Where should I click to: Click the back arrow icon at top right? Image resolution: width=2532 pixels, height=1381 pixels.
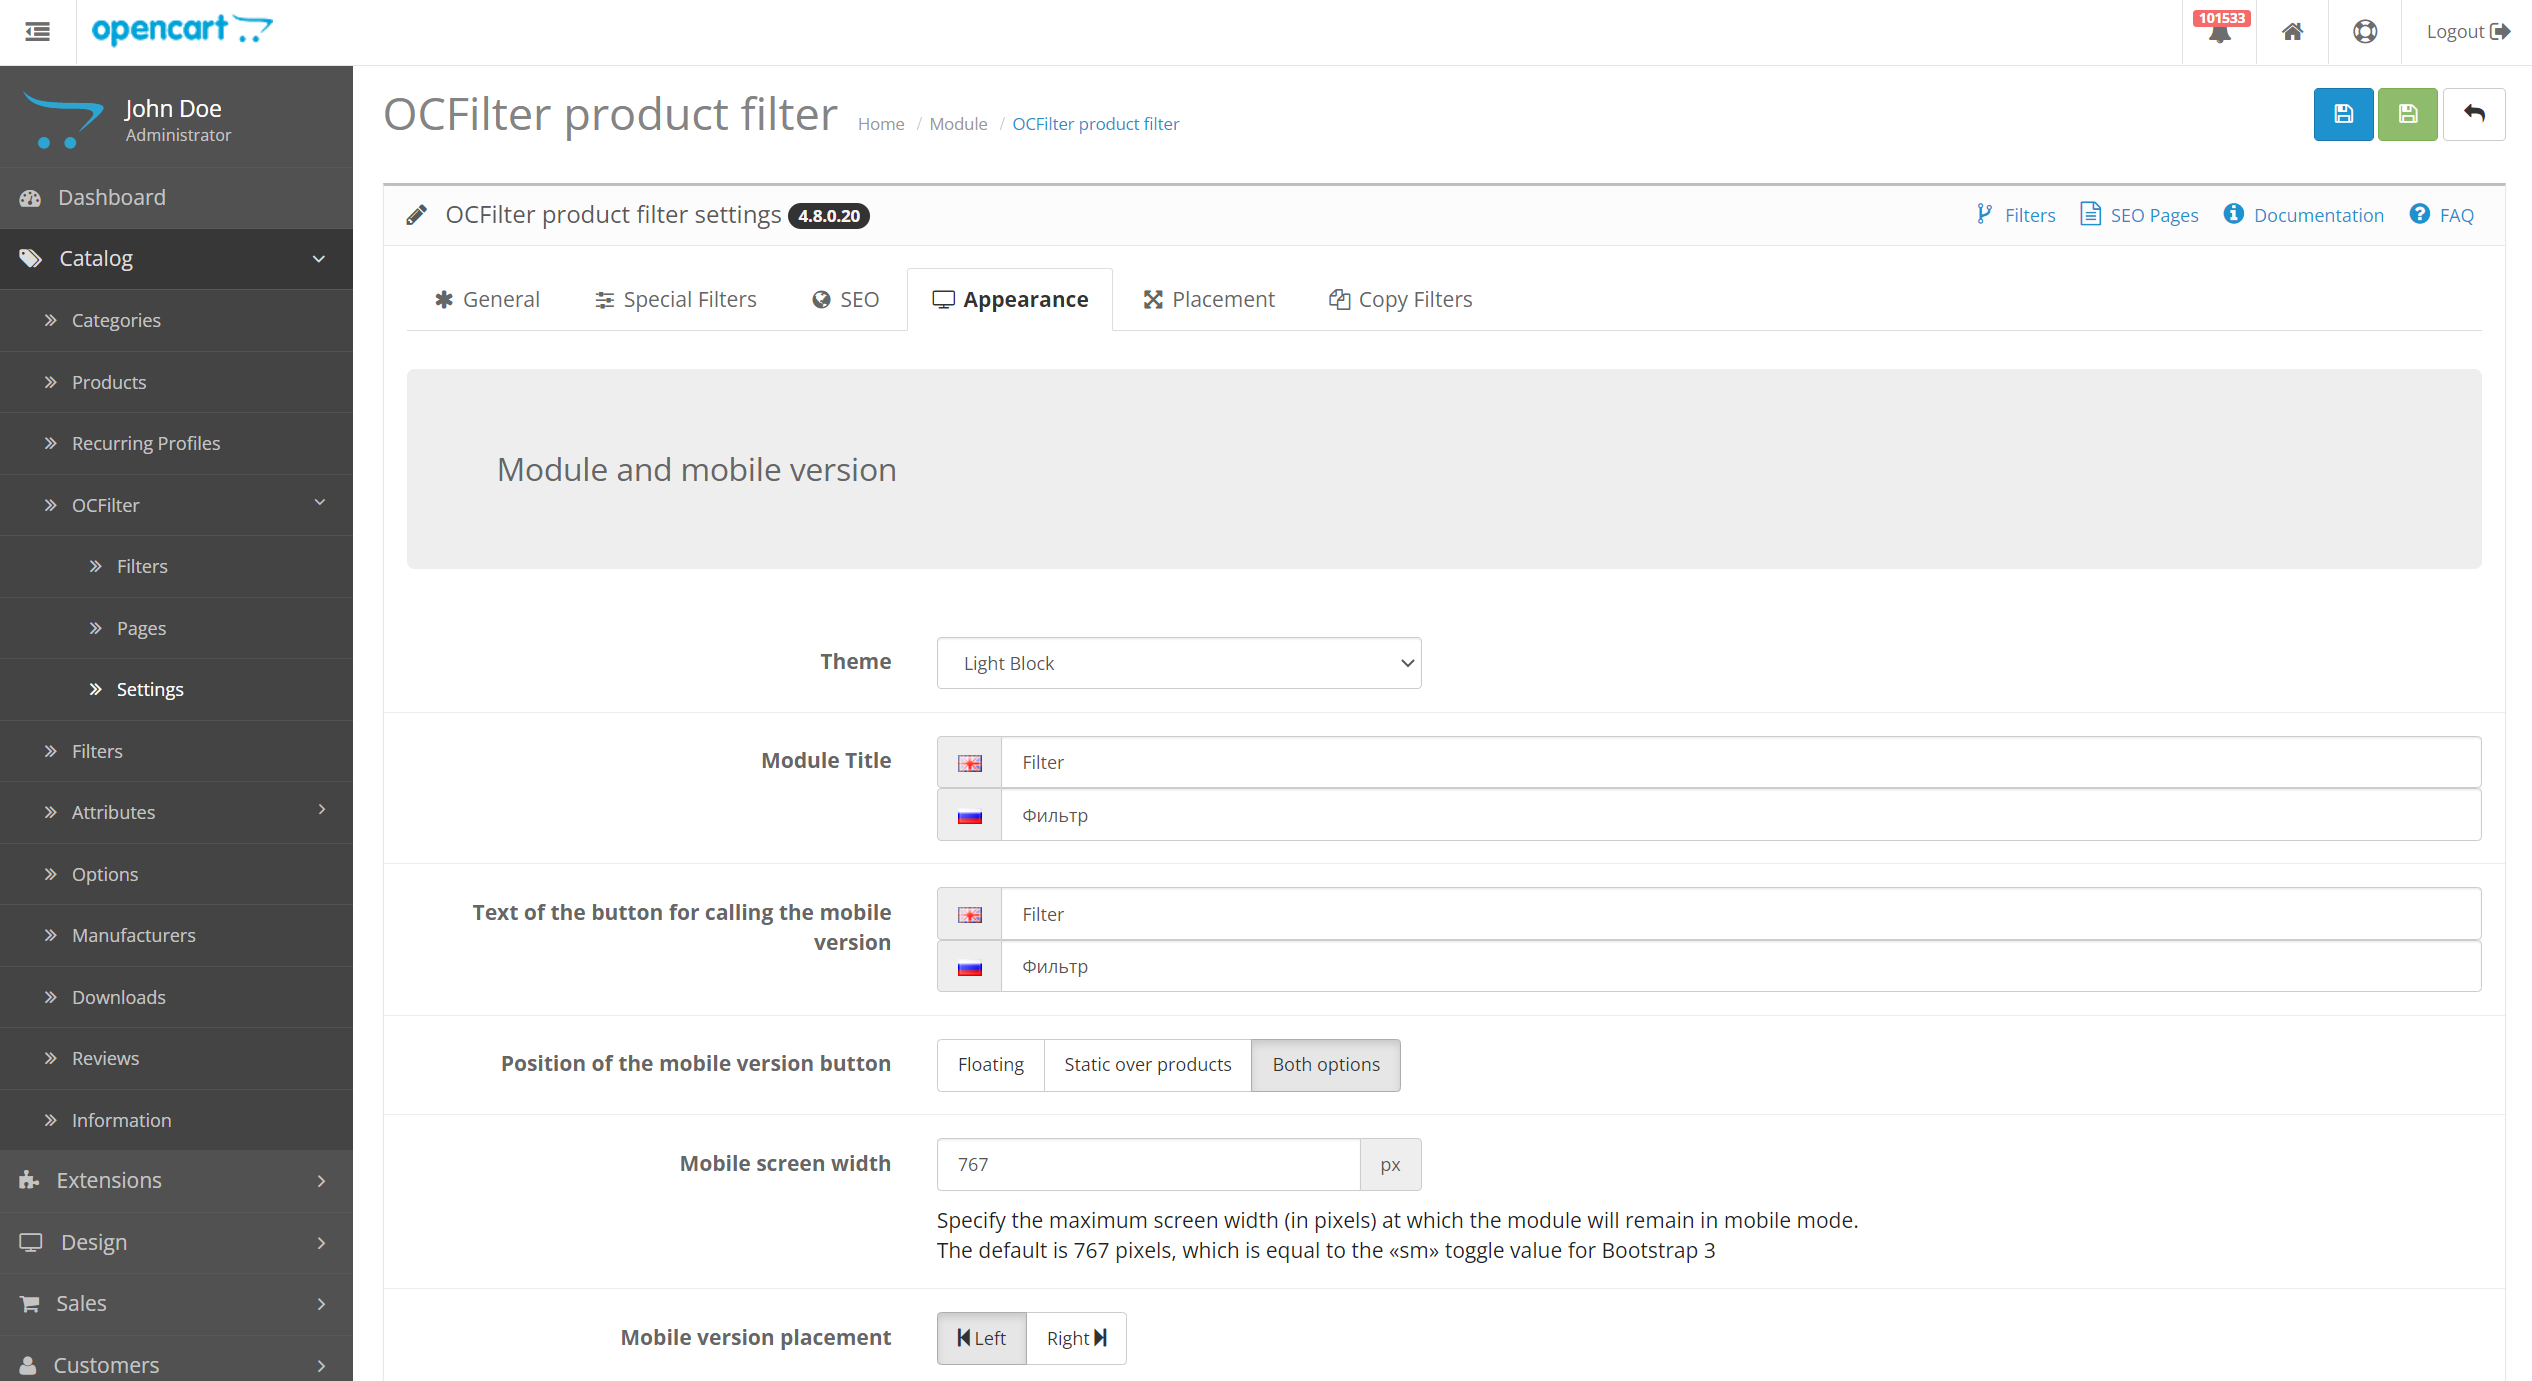[x=2475, y=114]
